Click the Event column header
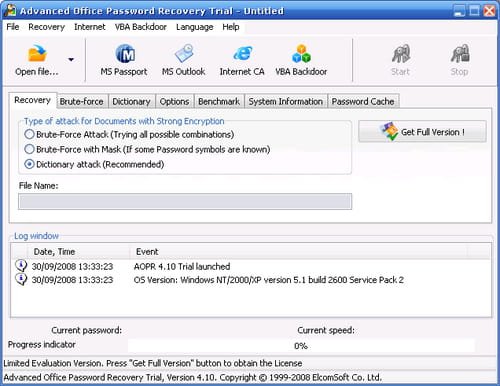 (x=298, y=252)
